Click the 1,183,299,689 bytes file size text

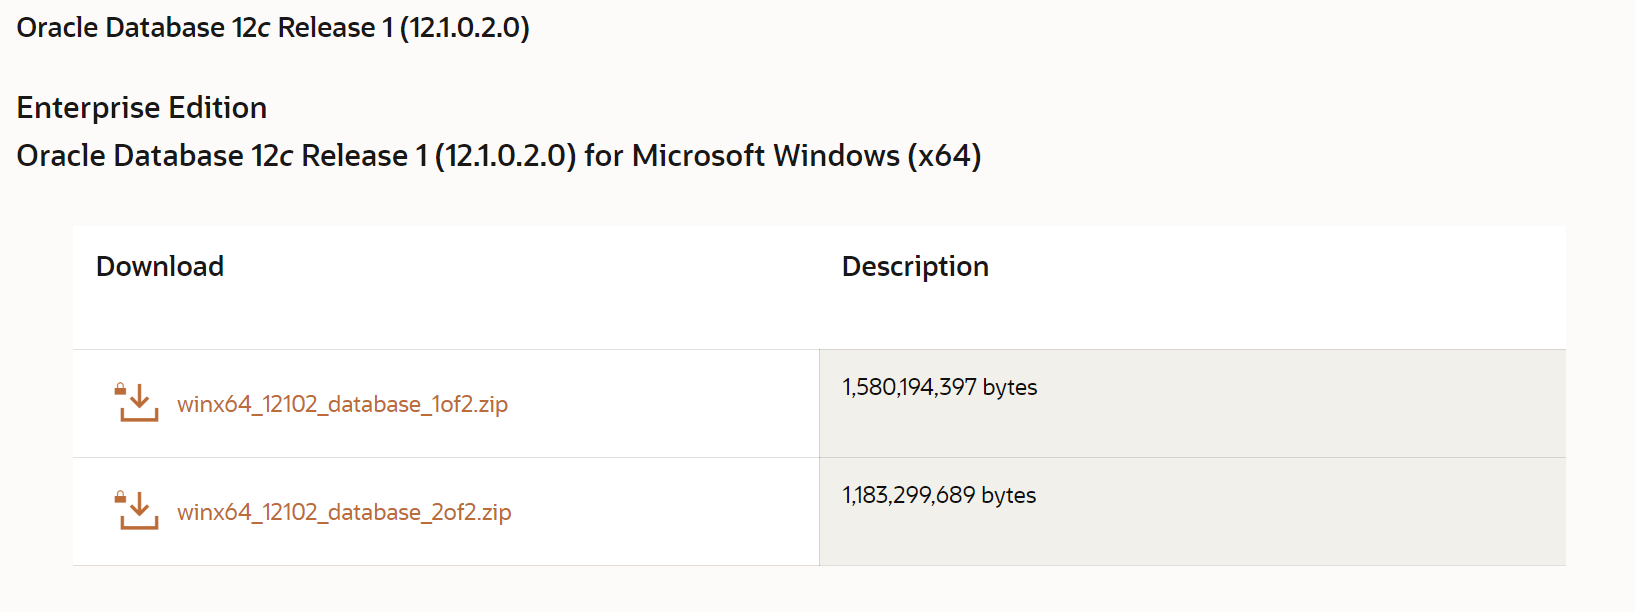[939, 495]
